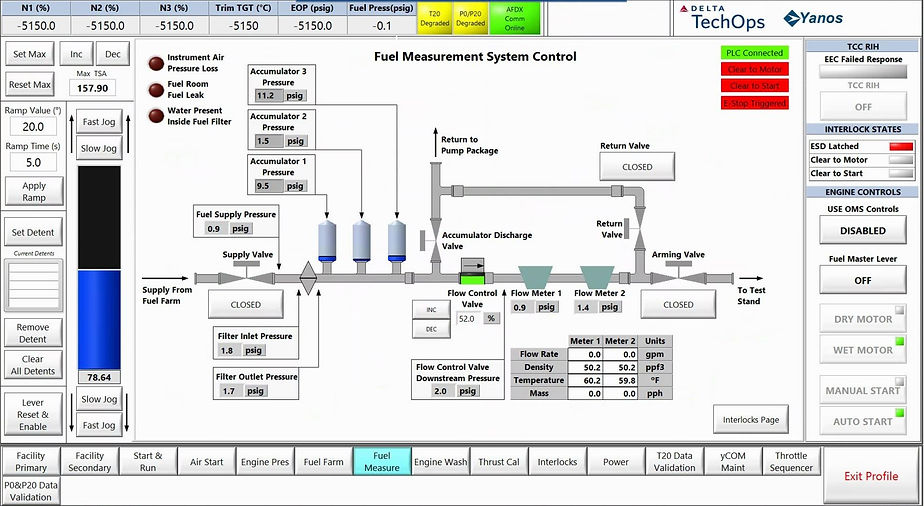
Task: Click lower Slow Jog button
Action: coord(99,399)
